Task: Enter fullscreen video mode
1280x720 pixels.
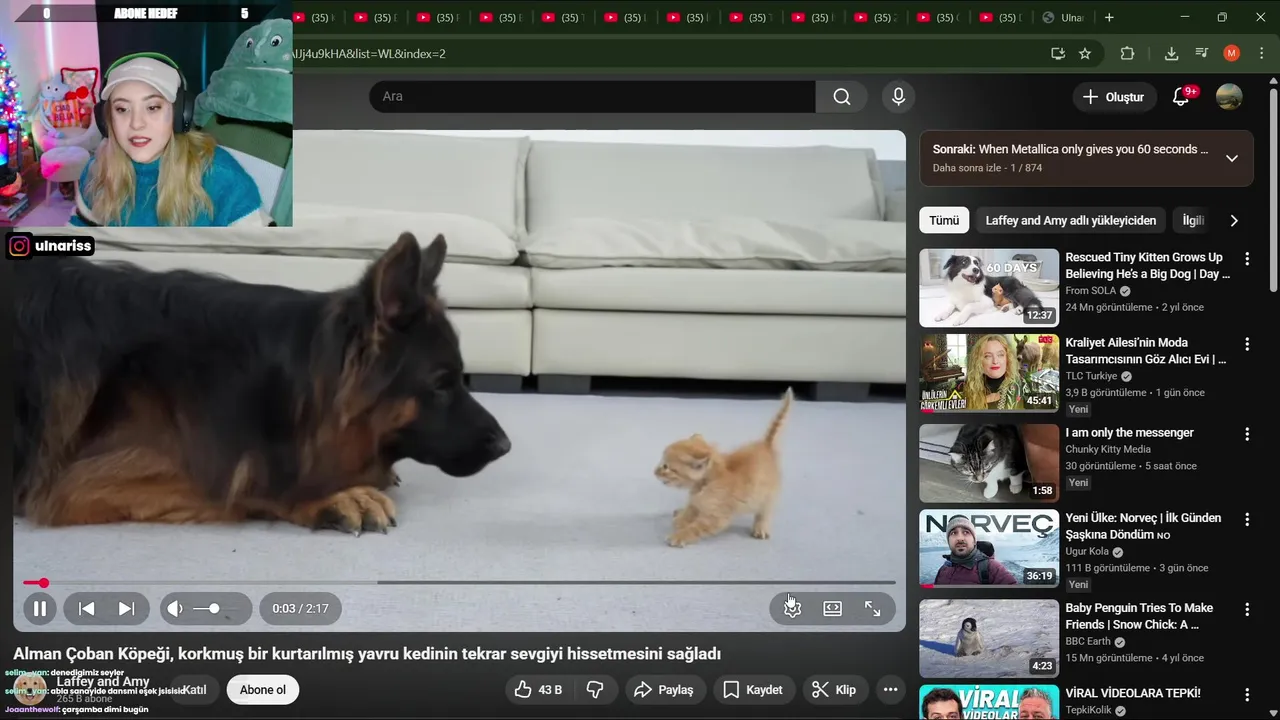Action: pos(872,608)
